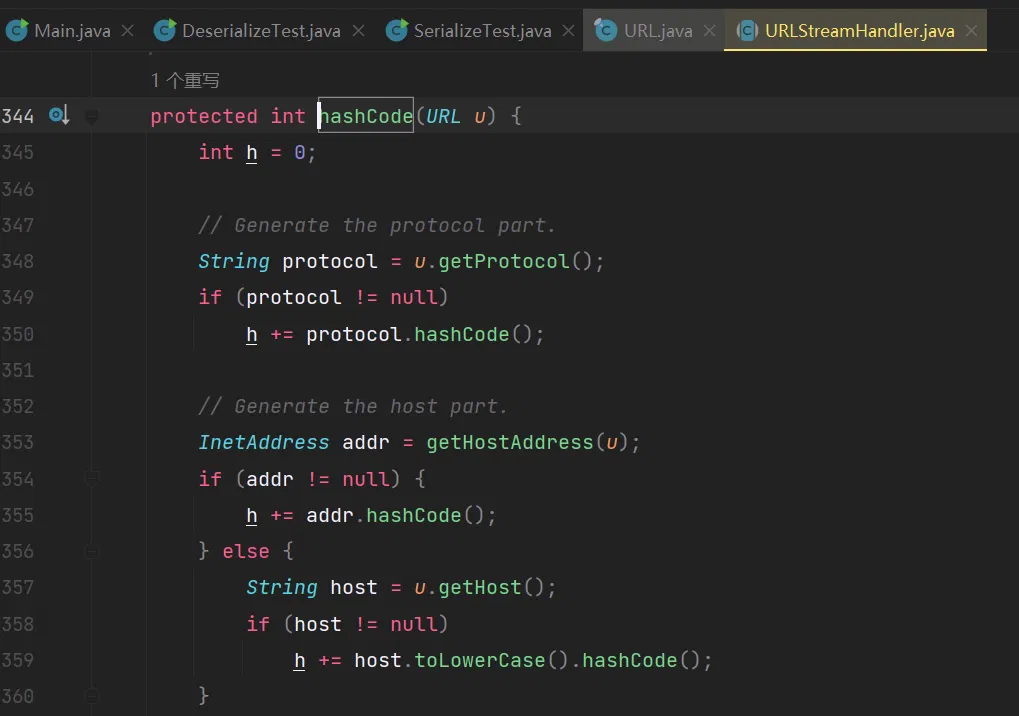Close the SerializeTest.java editor tab
The width and height of the screenshot is (1019, 716).
tap(568, 31)
